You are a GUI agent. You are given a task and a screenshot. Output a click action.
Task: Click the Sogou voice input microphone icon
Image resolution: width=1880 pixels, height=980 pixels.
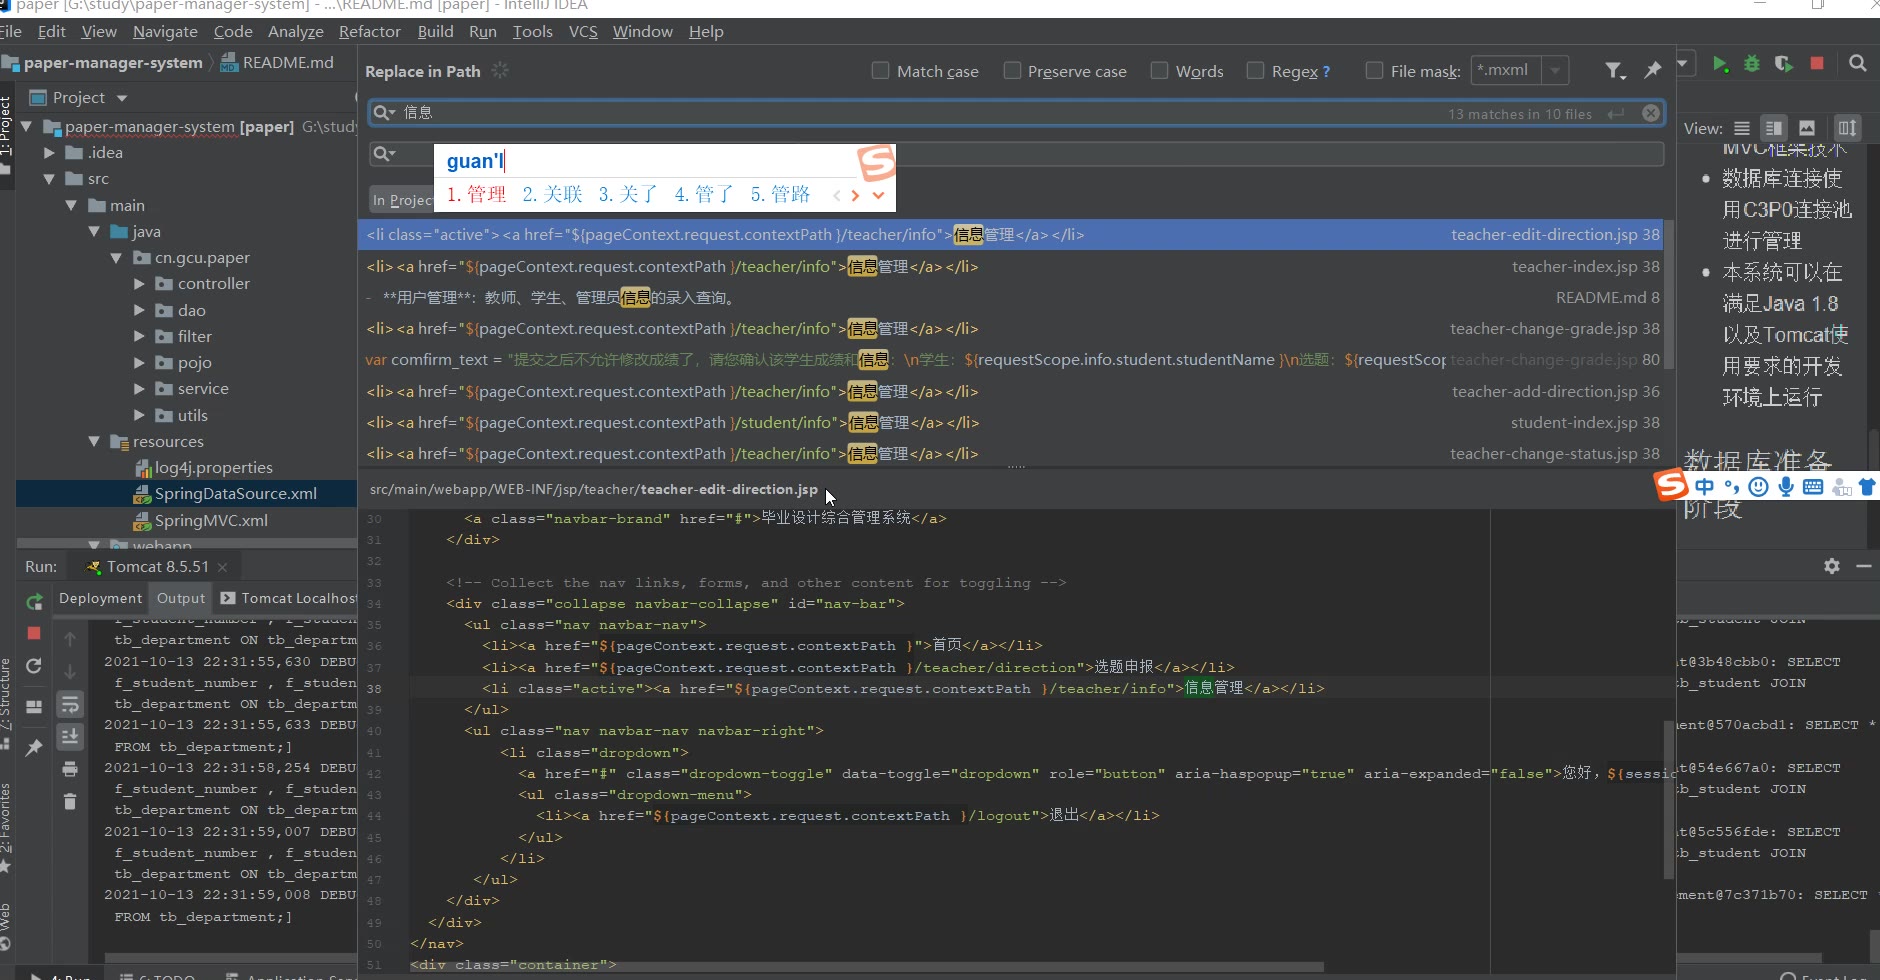[x=1785, y=487]
